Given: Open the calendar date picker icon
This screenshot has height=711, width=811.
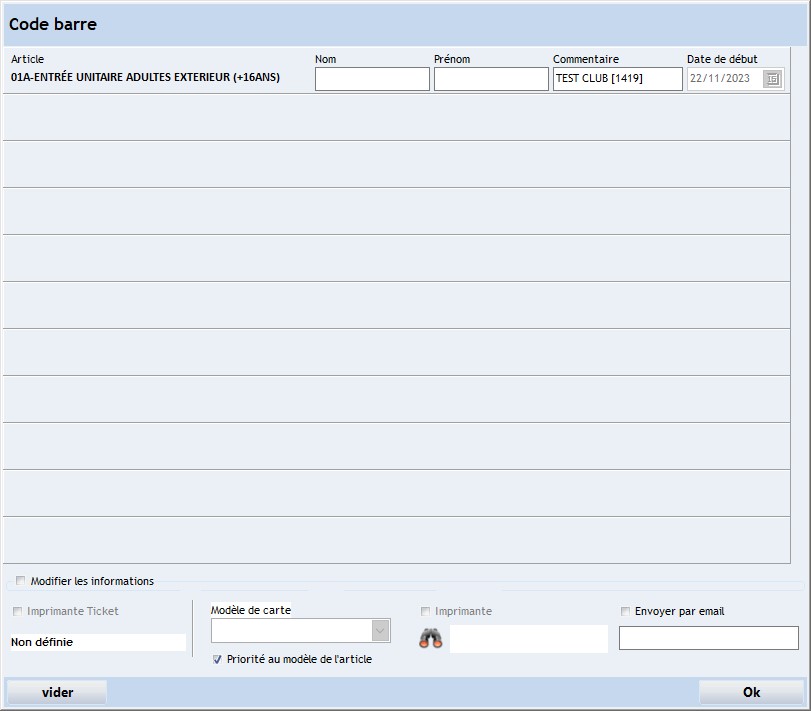Looking at the screenshot, I should tap(771, 78).
